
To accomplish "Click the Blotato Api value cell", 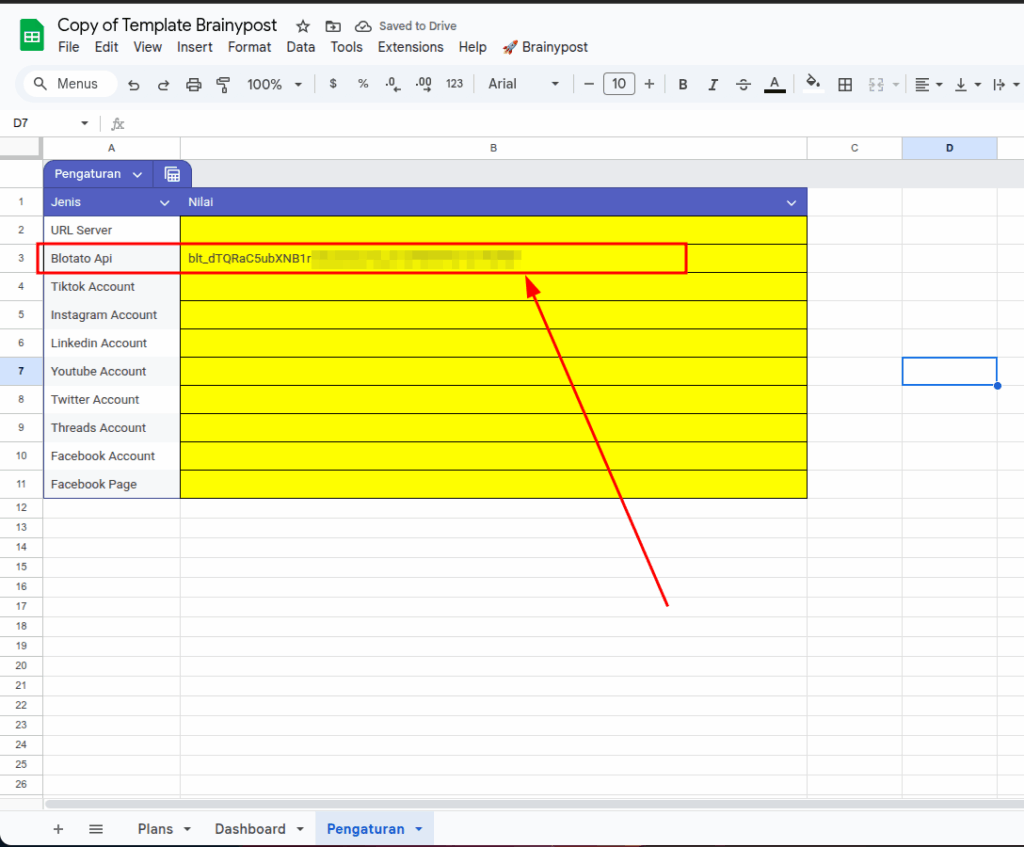I will [x=493, y=259].
